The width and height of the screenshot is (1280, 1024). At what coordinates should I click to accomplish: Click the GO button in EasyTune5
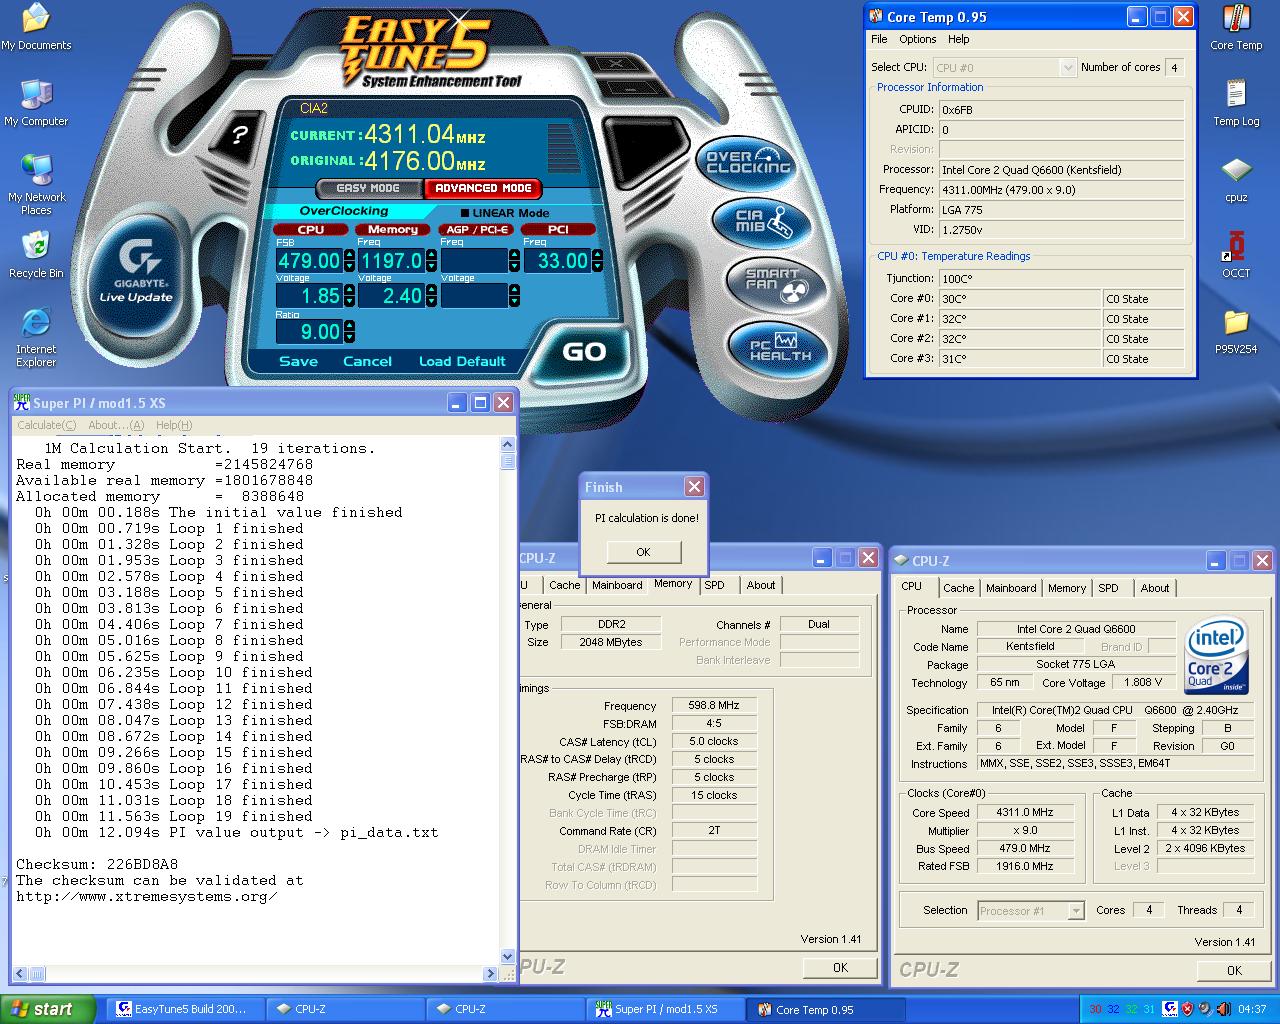(x=584, y=351)
